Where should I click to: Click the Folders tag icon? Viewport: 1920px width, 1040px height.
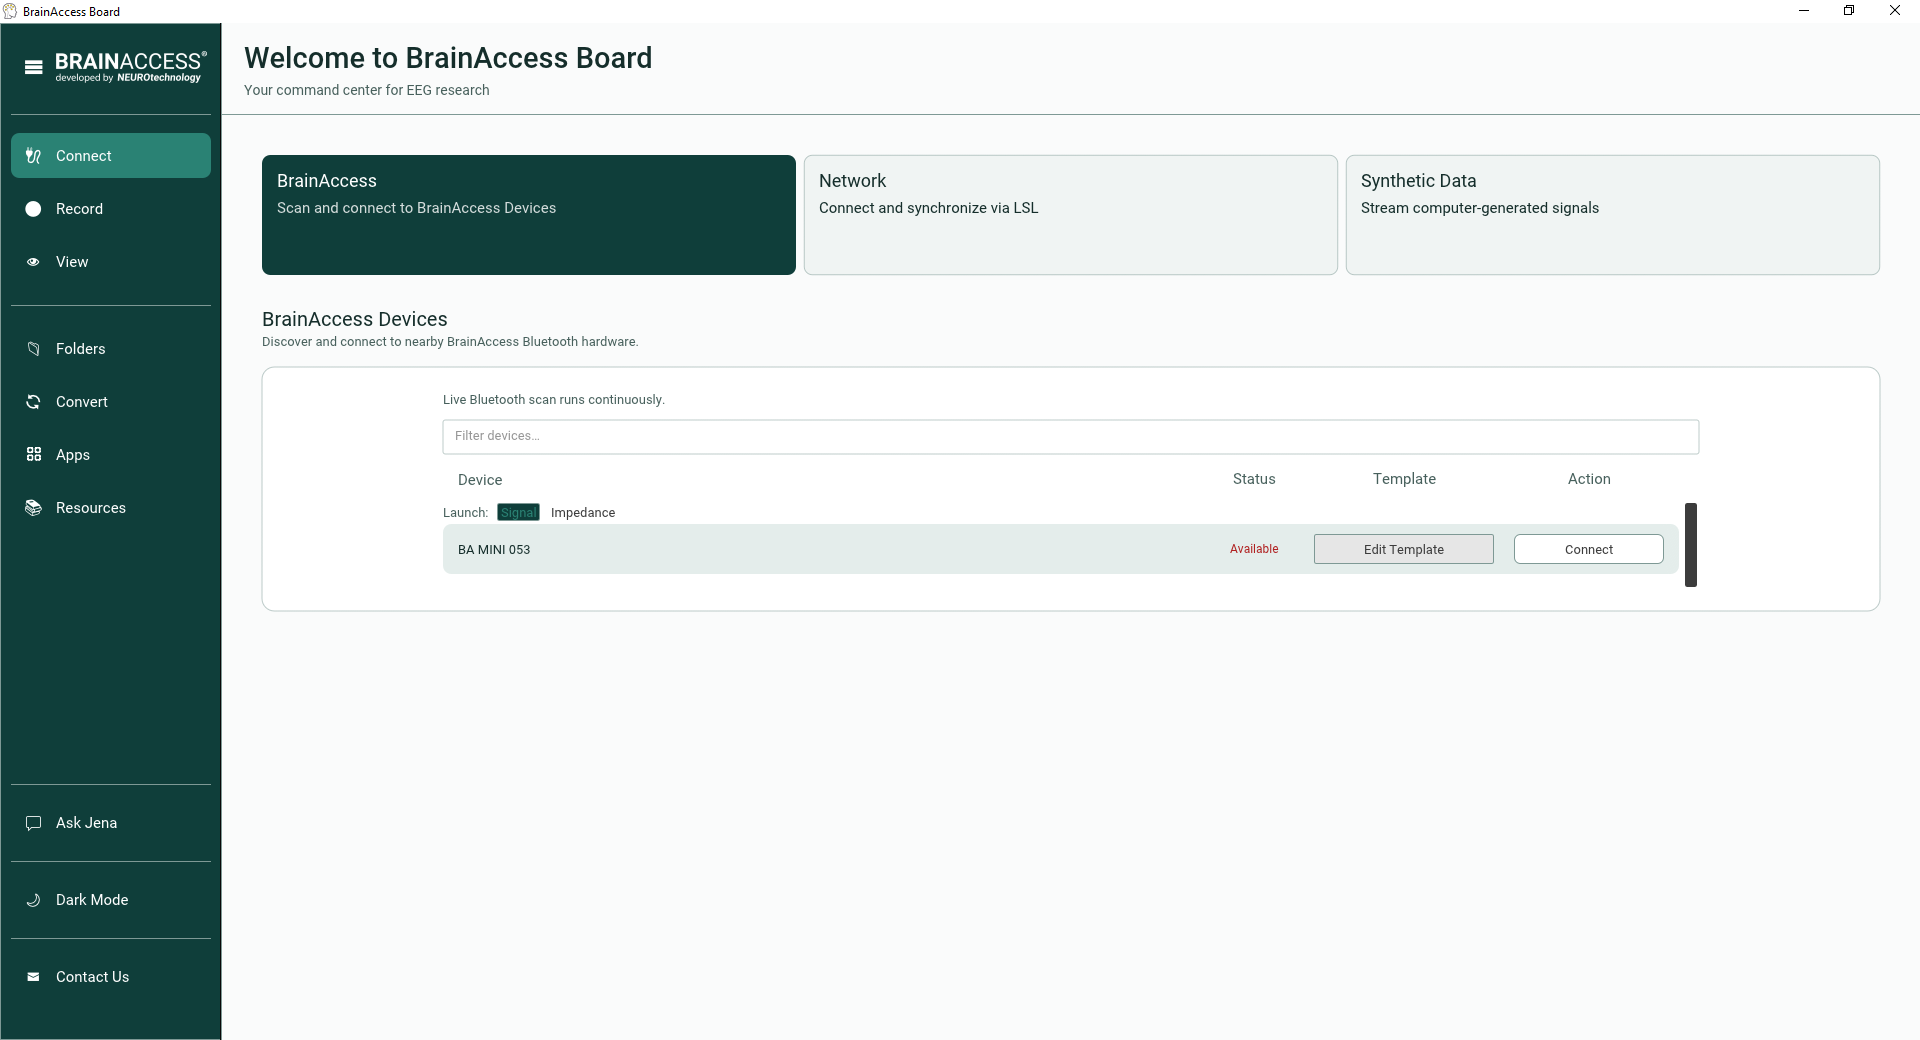point(33,349)
